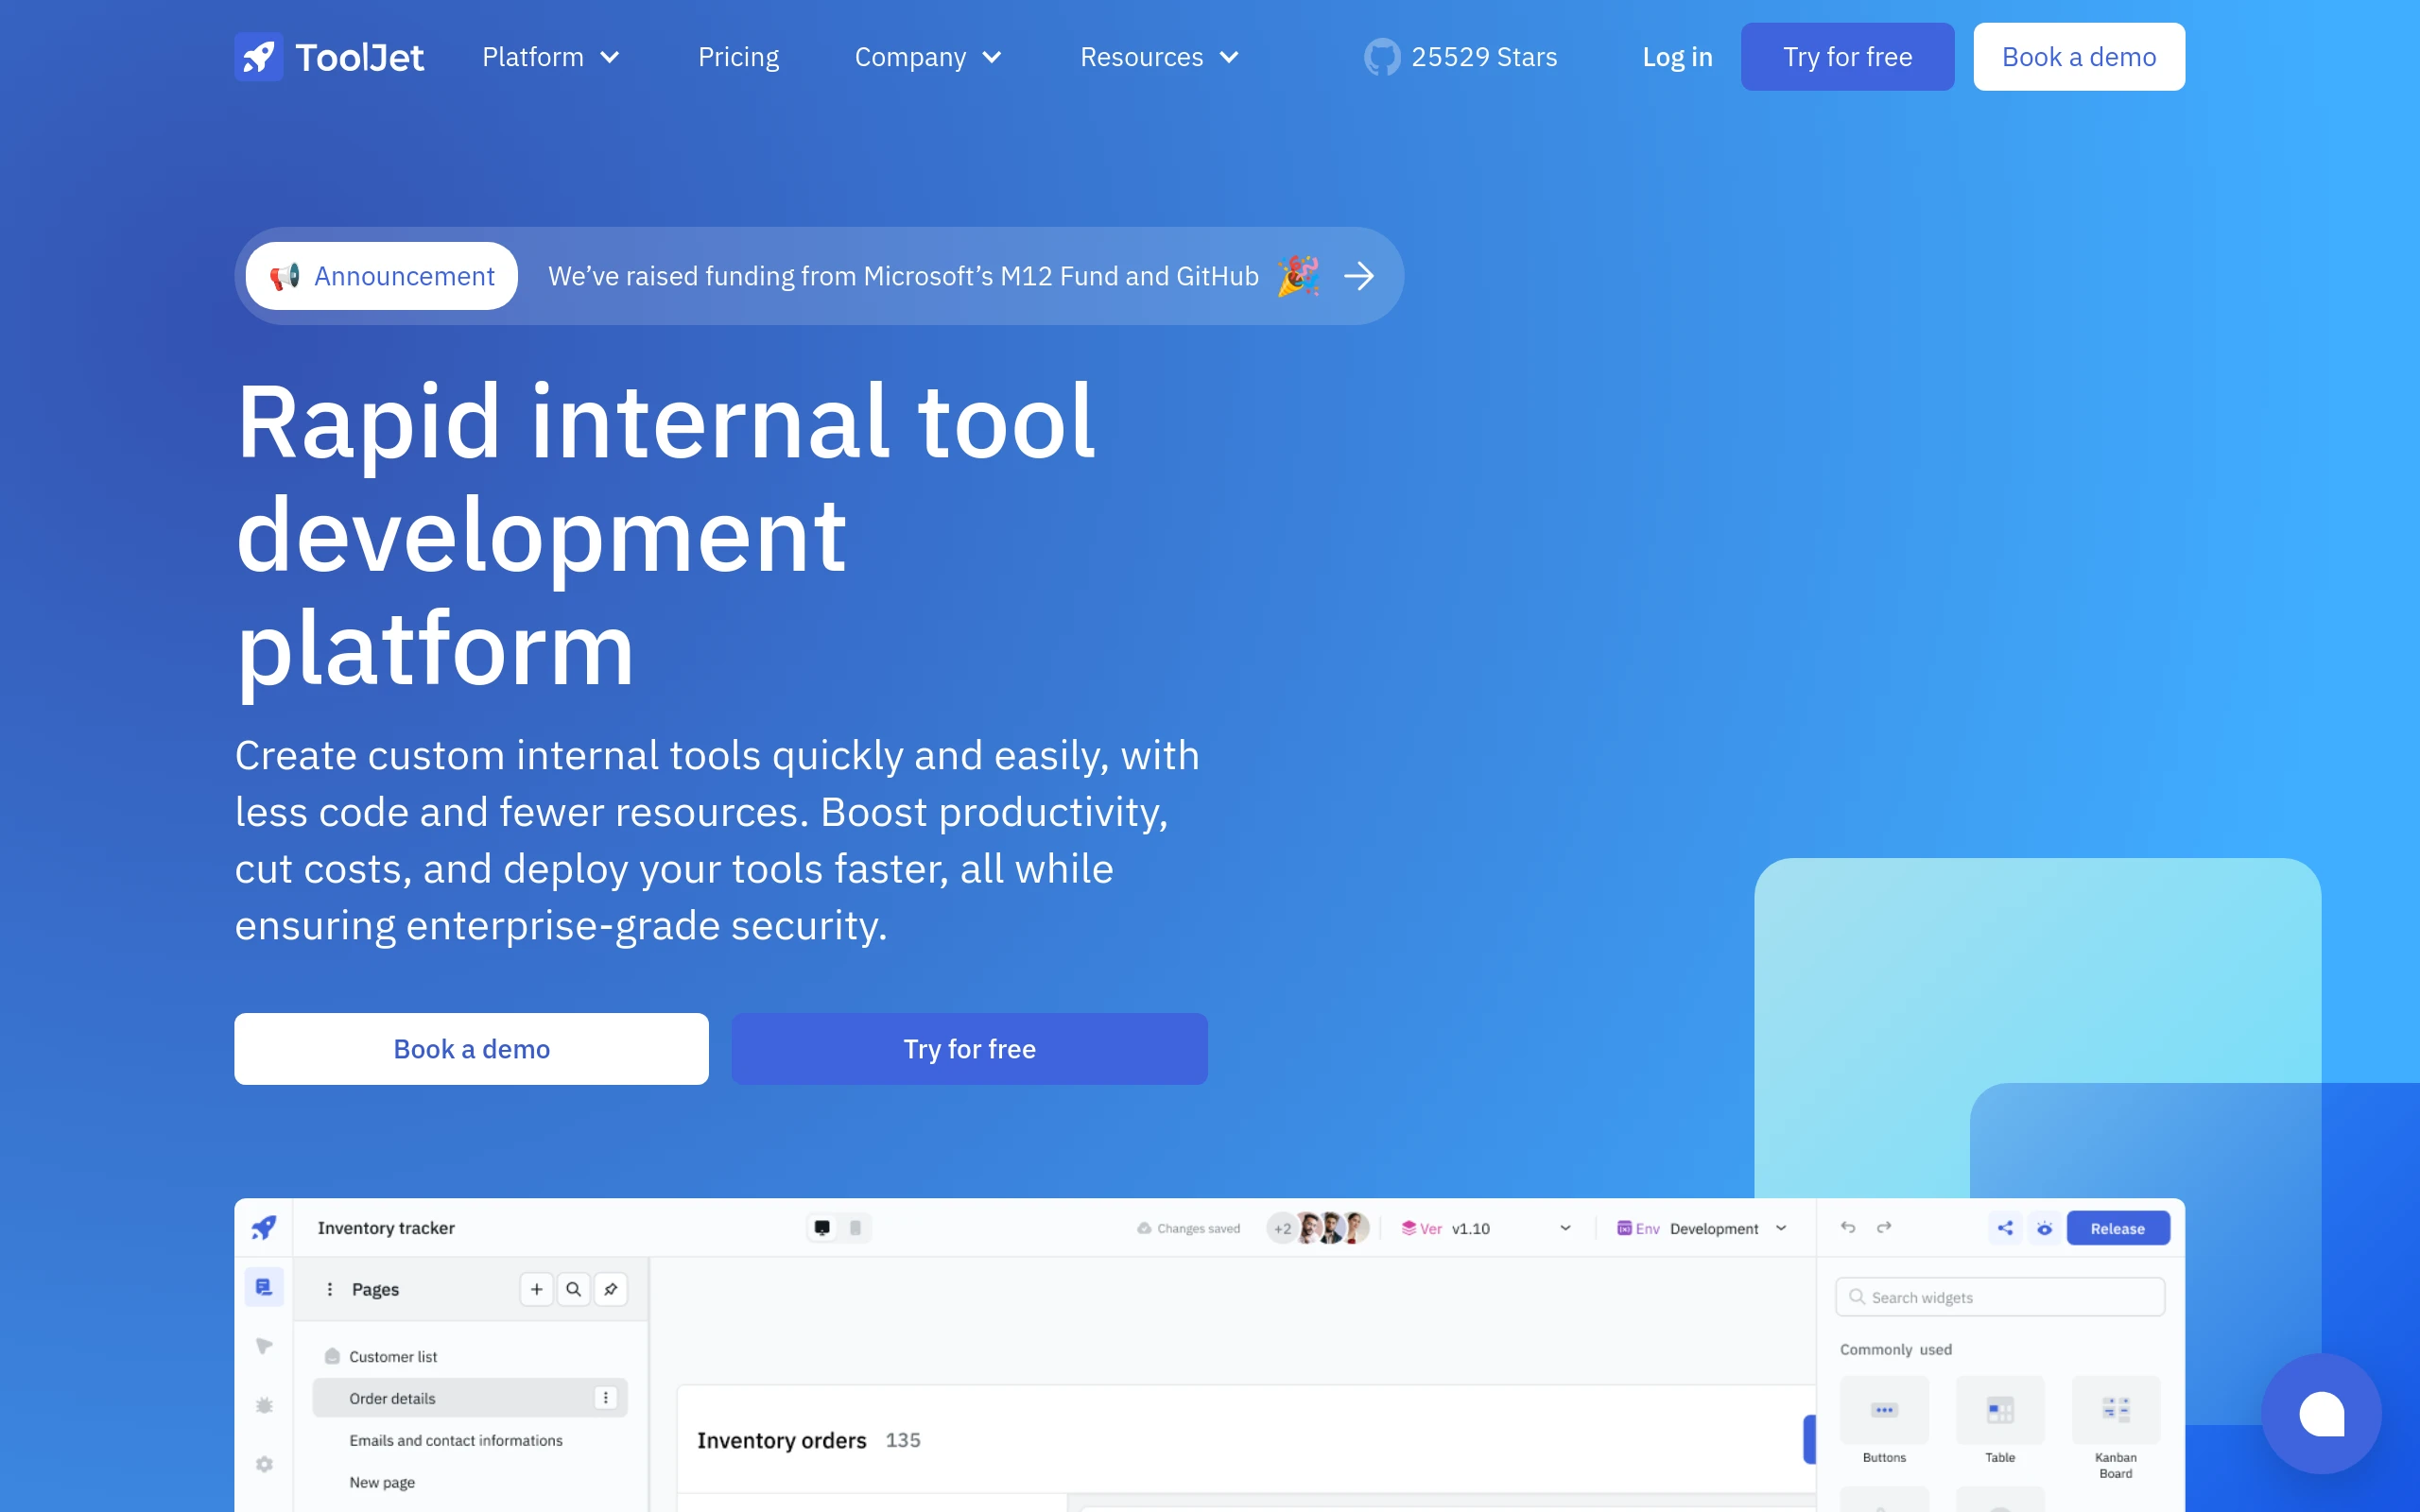The width and height of the screenshot is (2420, 1512).
Task: Expand the Platform dropdown menu
Action: pos(551,57)
